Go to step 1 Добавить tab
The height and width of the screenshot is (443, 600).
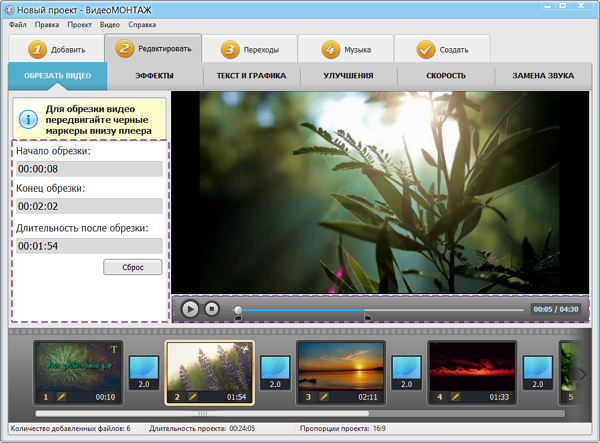pyautogui.click(x=56, y=49)
